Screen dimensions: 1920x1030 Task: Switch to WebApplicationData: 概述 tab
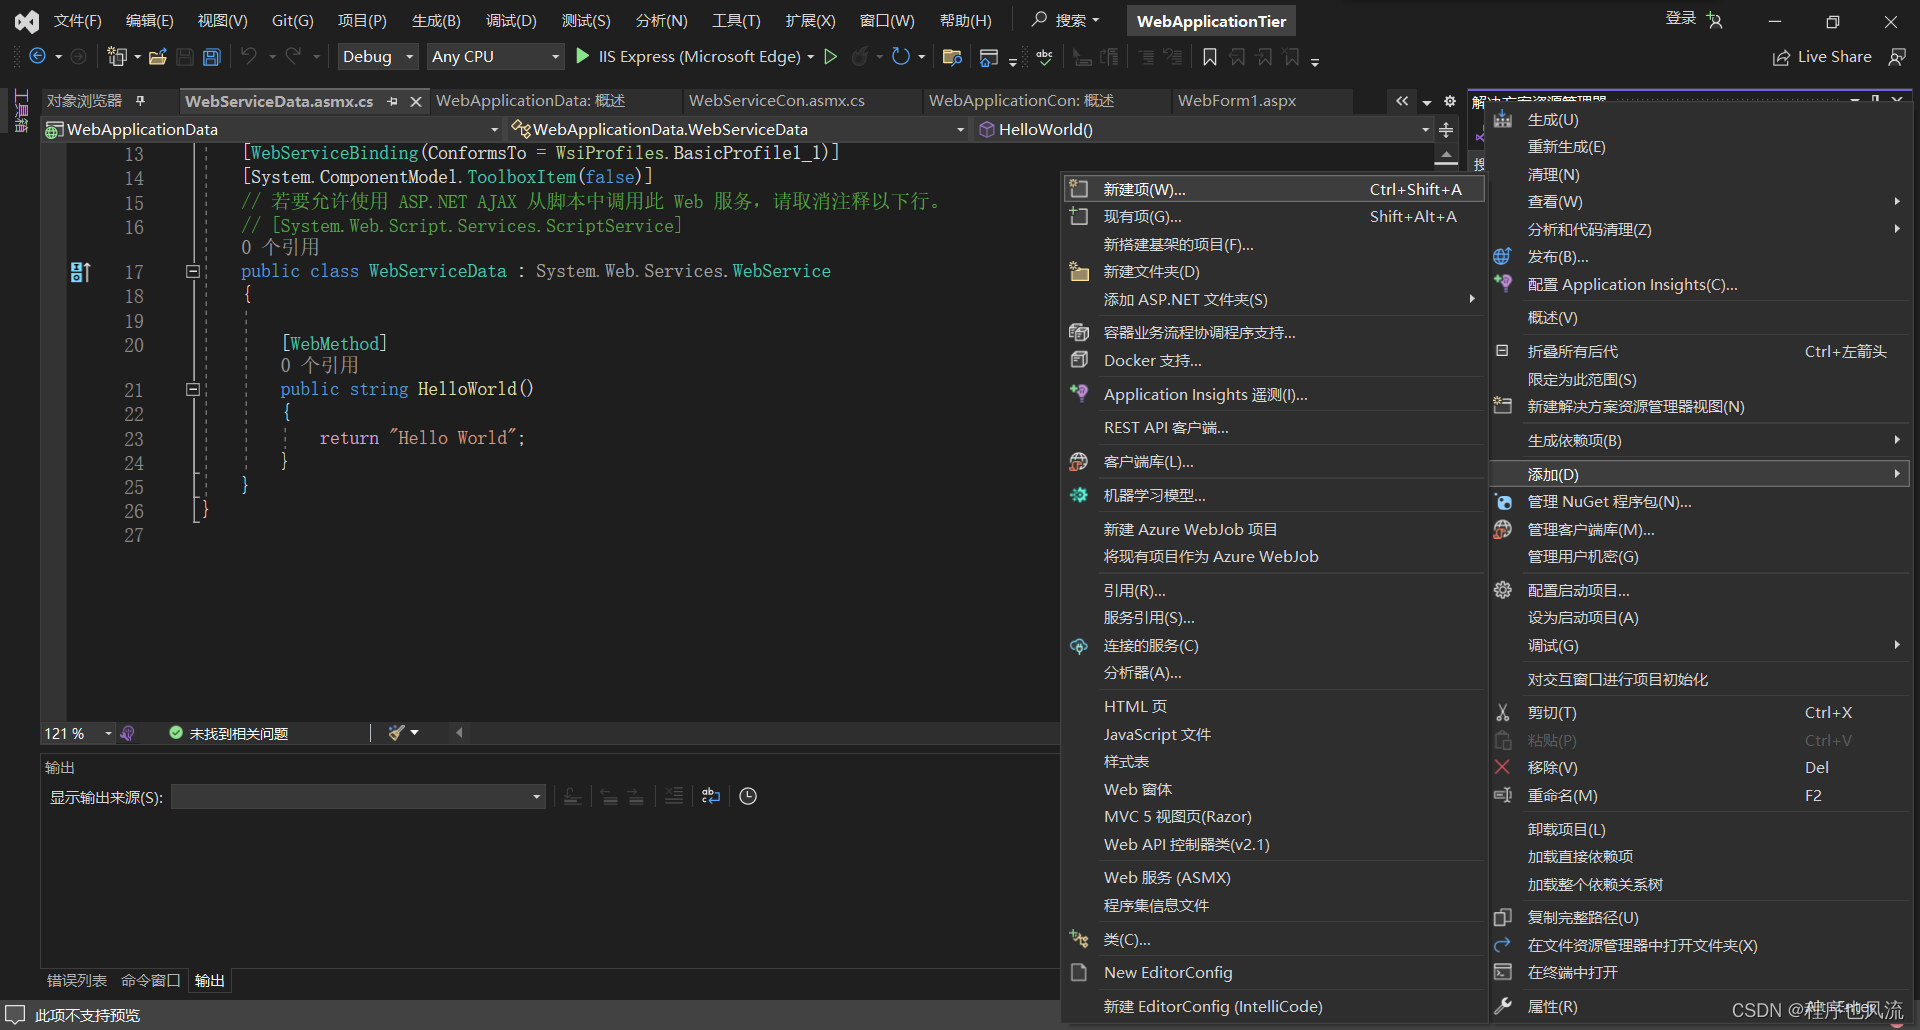pos(530,101)
